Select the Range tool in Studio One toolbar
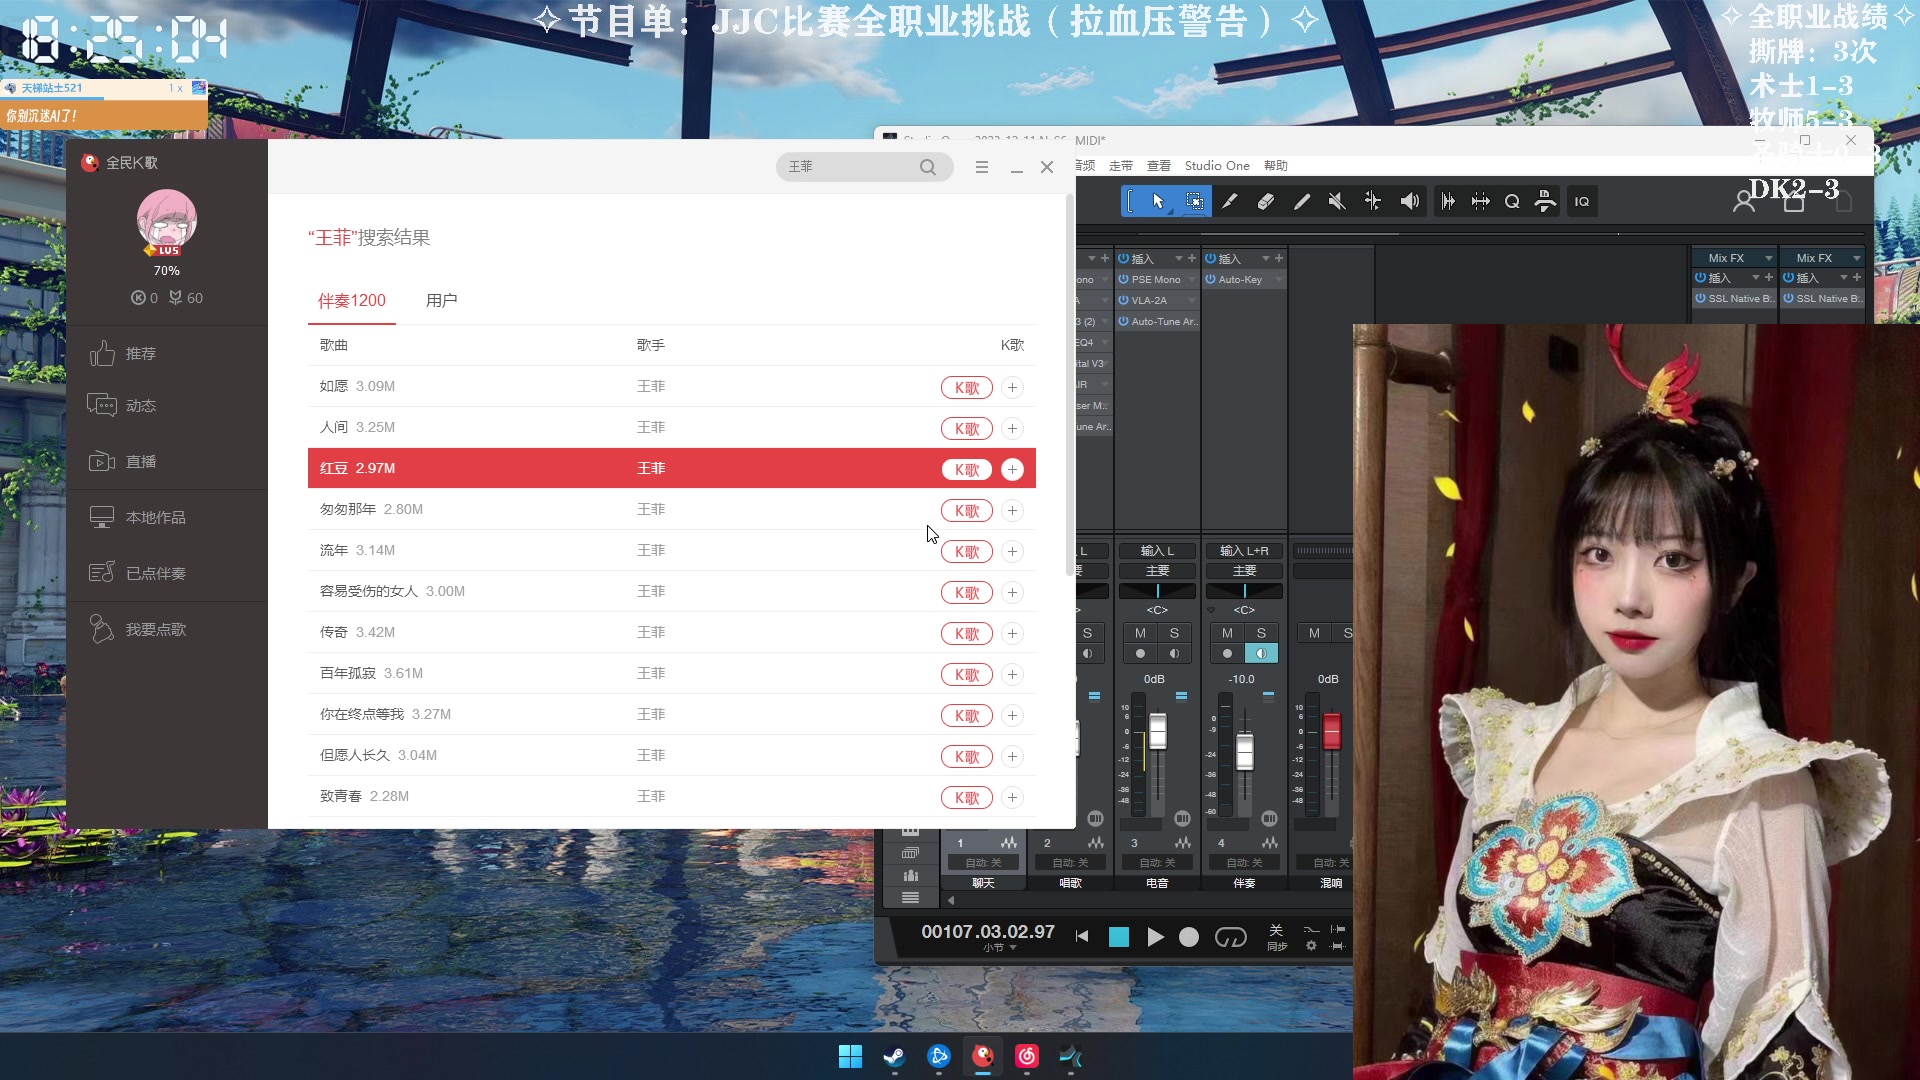The width and height of the screenshot is (1920, 1080). pos(1194,201)
